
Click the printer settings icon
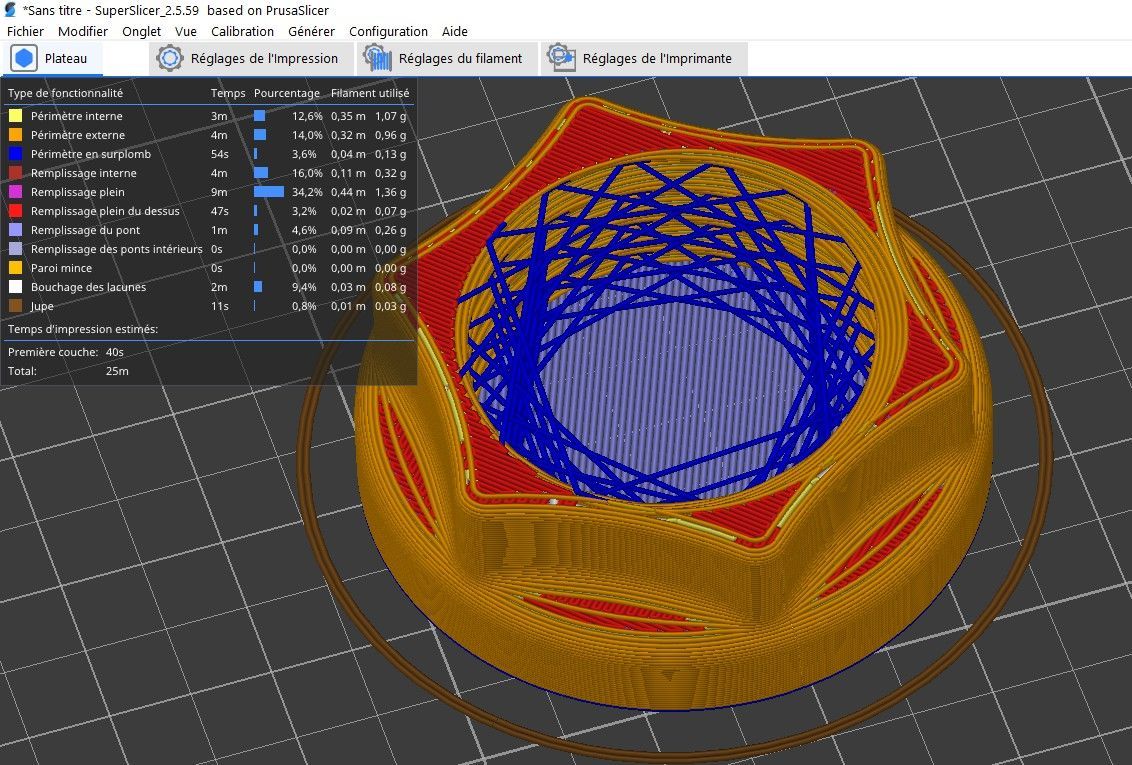pos(561,57)
